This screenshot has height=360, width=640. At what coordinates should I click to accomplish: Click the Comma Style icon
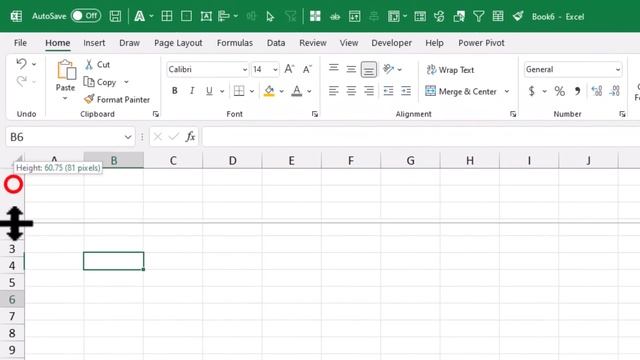pyautogui.click(x=578, y=91)
